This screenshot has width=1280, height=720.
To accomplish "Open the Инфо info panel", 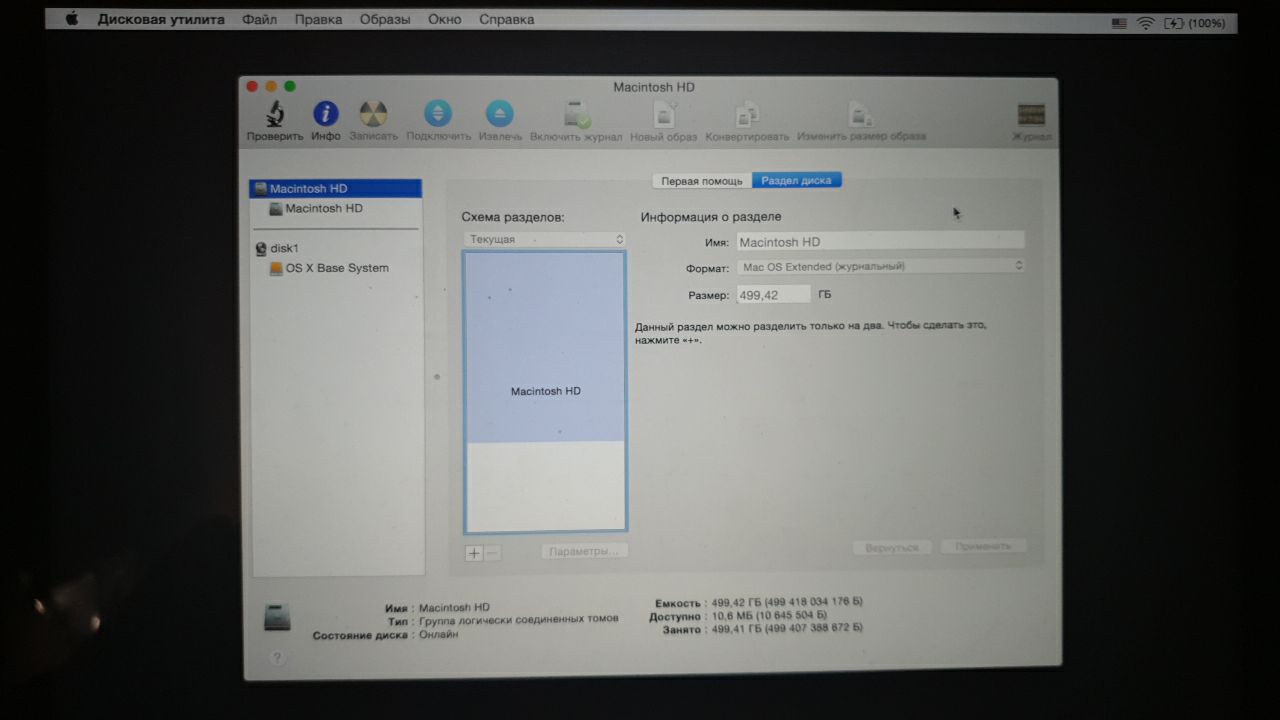I will click(x=326, y=114).
